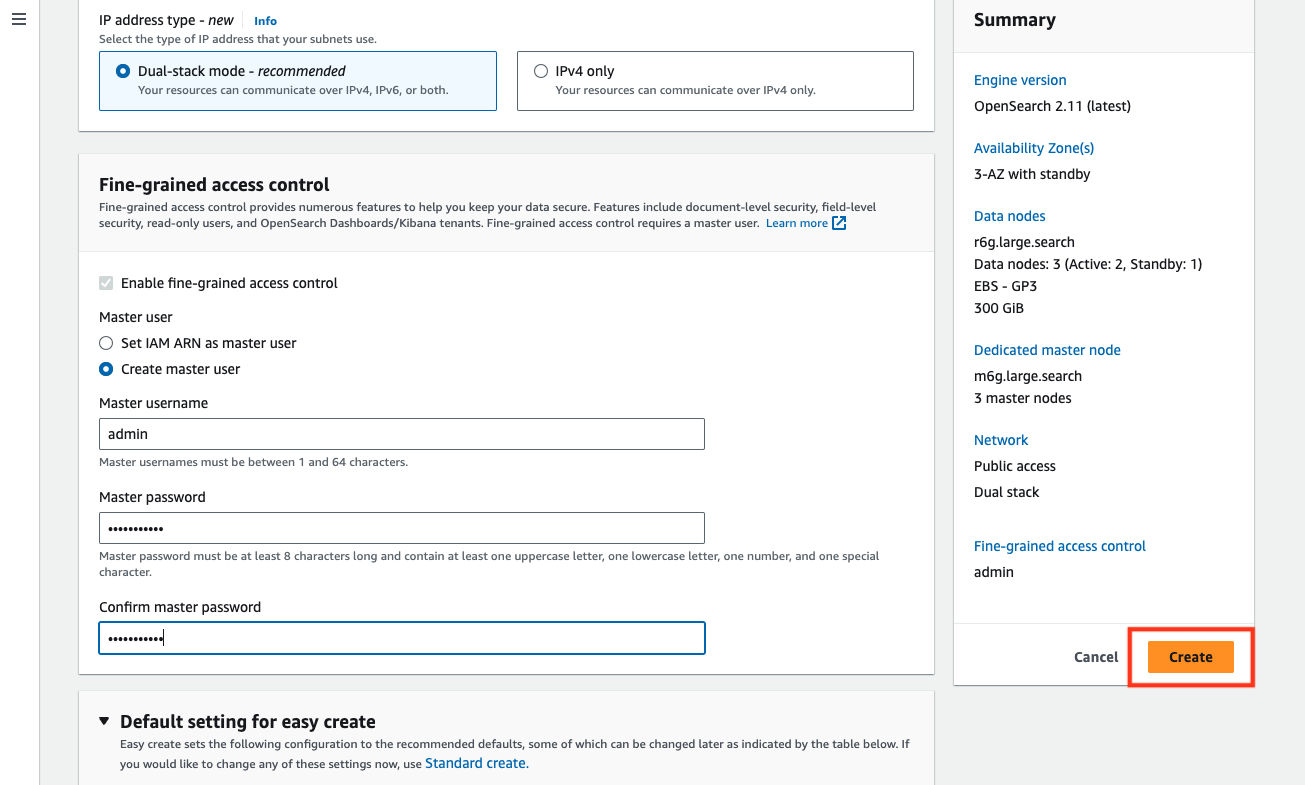Click Learn more about fine-grained access control
The height and width of the screenshot is (785, 1305).
click(796, 222)
